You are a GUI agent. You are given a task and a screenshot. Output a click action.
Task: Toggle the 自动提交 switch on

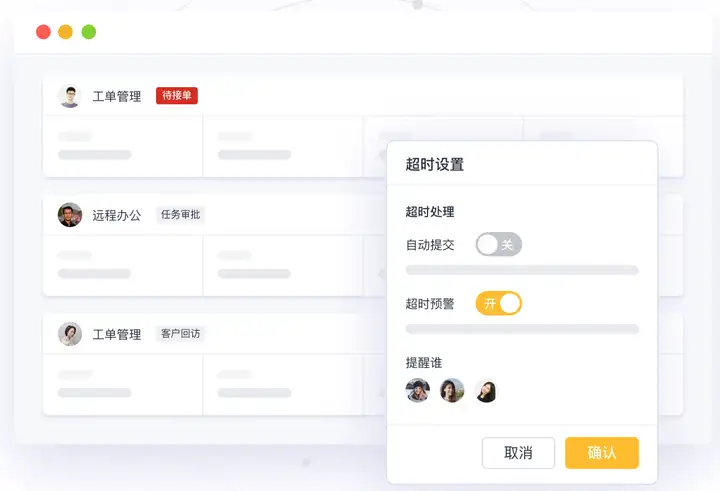[499, 244]
